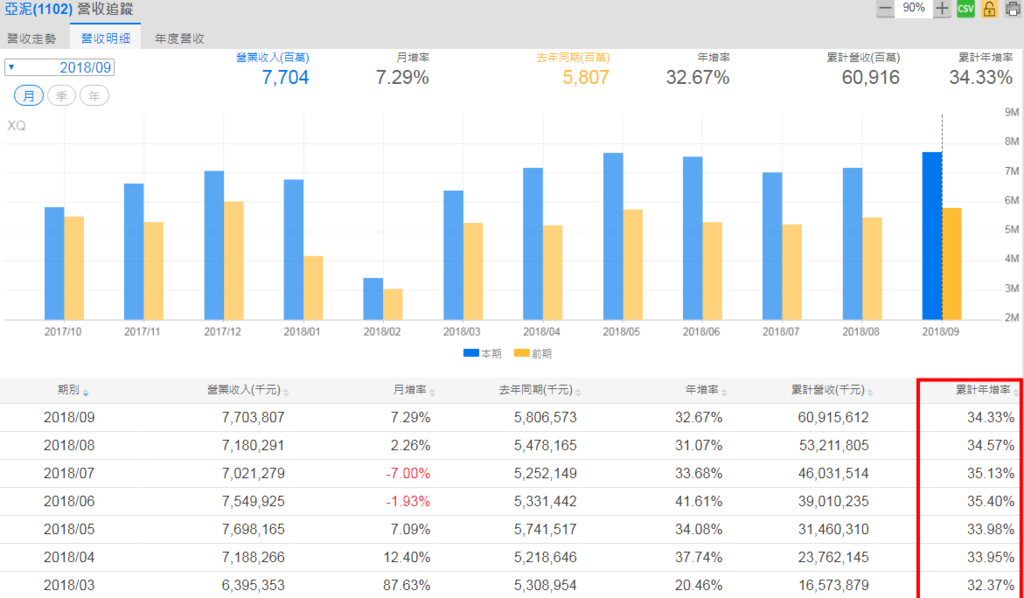Switch to the 營收走勢 tab

(x=32, y=39)
